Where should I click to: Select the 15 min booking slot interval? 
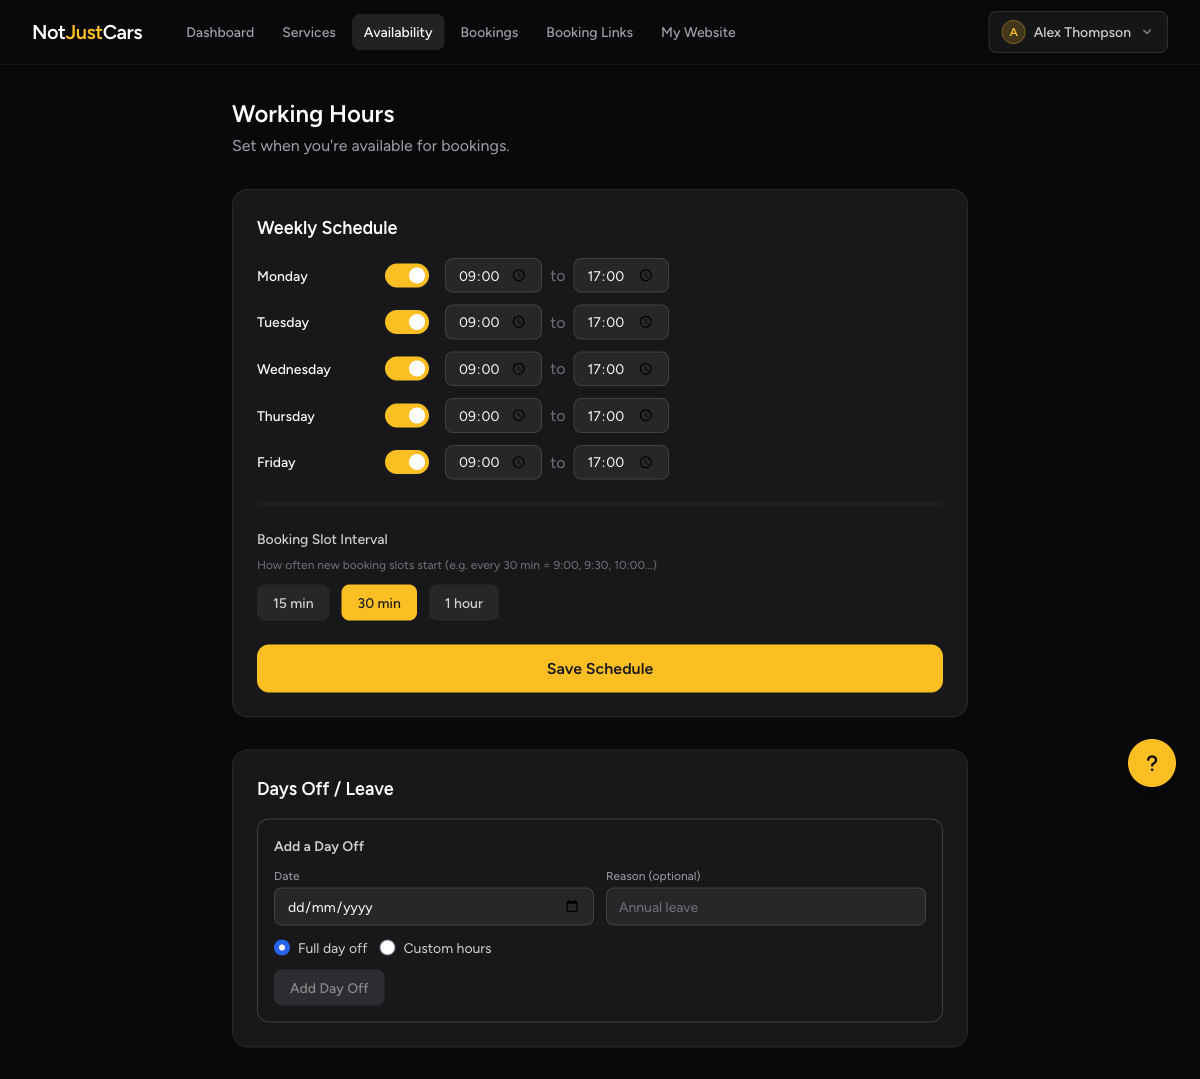tap(293, 602)
